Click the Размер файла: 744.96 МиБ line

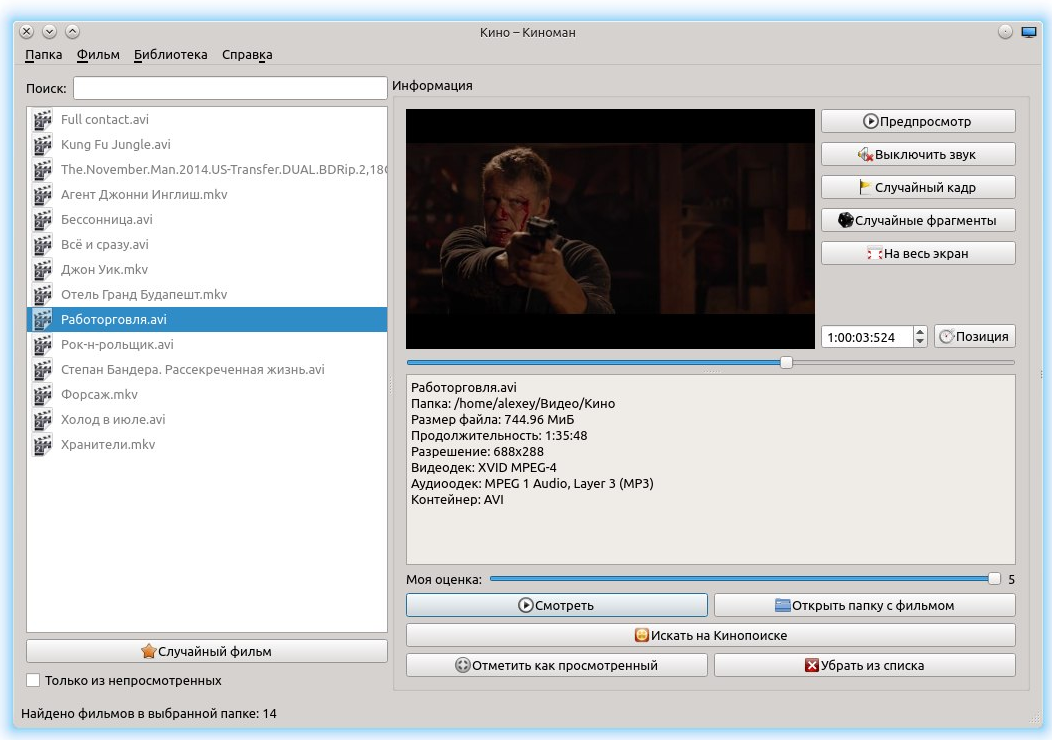(x=492, y=419)
